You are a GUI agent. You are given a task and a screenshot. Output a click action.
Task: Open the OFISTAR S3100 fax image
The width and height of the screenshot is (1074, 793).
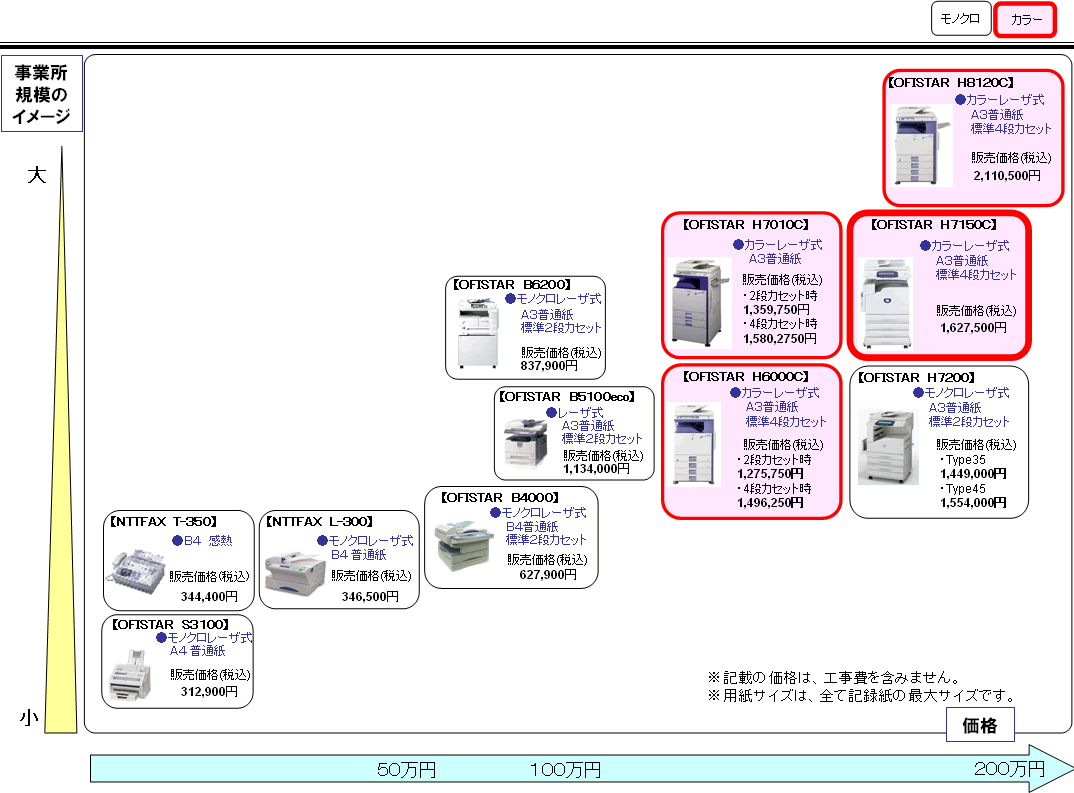130,675
